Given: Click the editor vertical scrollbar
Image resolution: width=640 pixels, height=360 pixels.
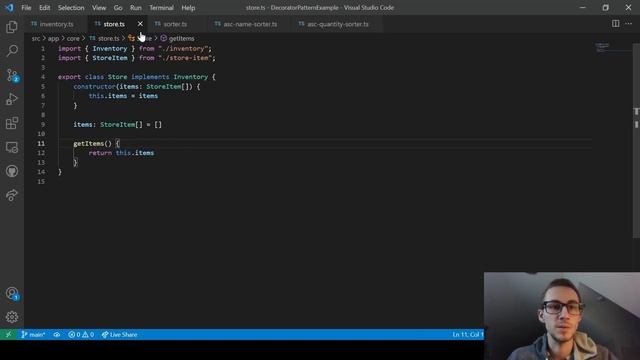Looking at the screenshot, I should [x=636, y=139].
